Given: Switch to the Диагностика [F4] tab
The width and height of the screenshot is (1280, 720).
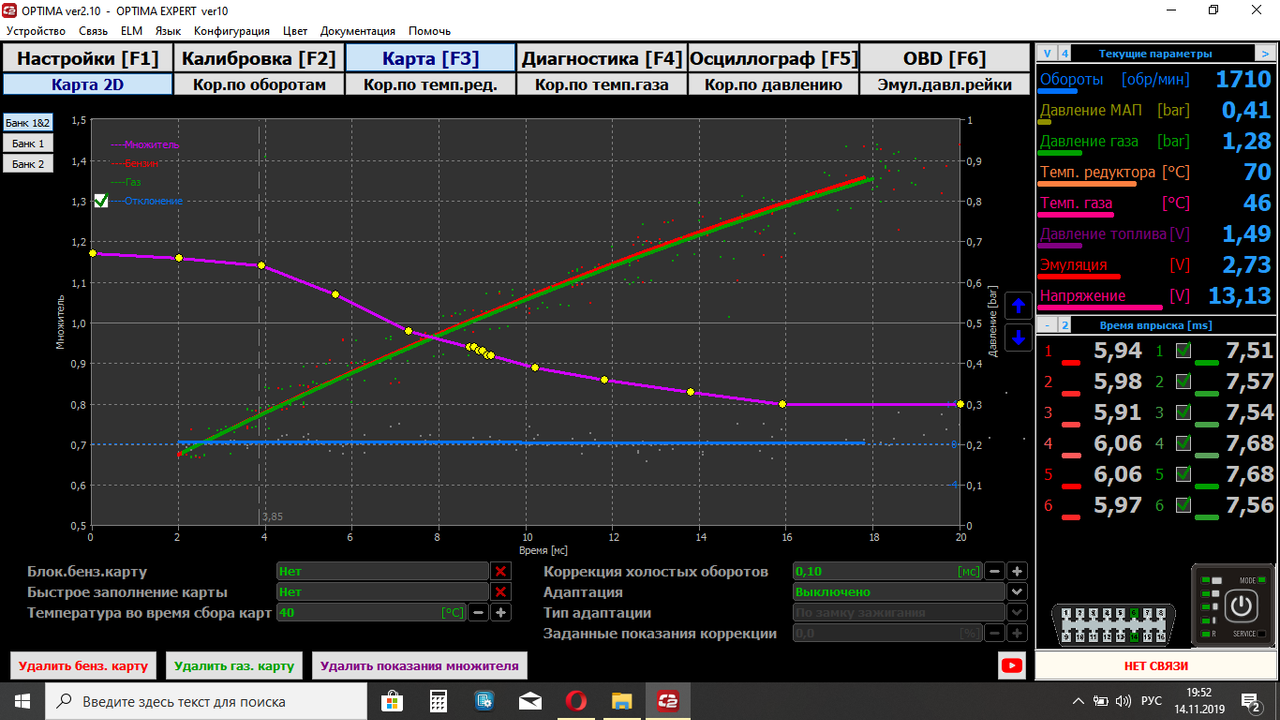Looking at the screenshot, I should (x=602, y=58).
